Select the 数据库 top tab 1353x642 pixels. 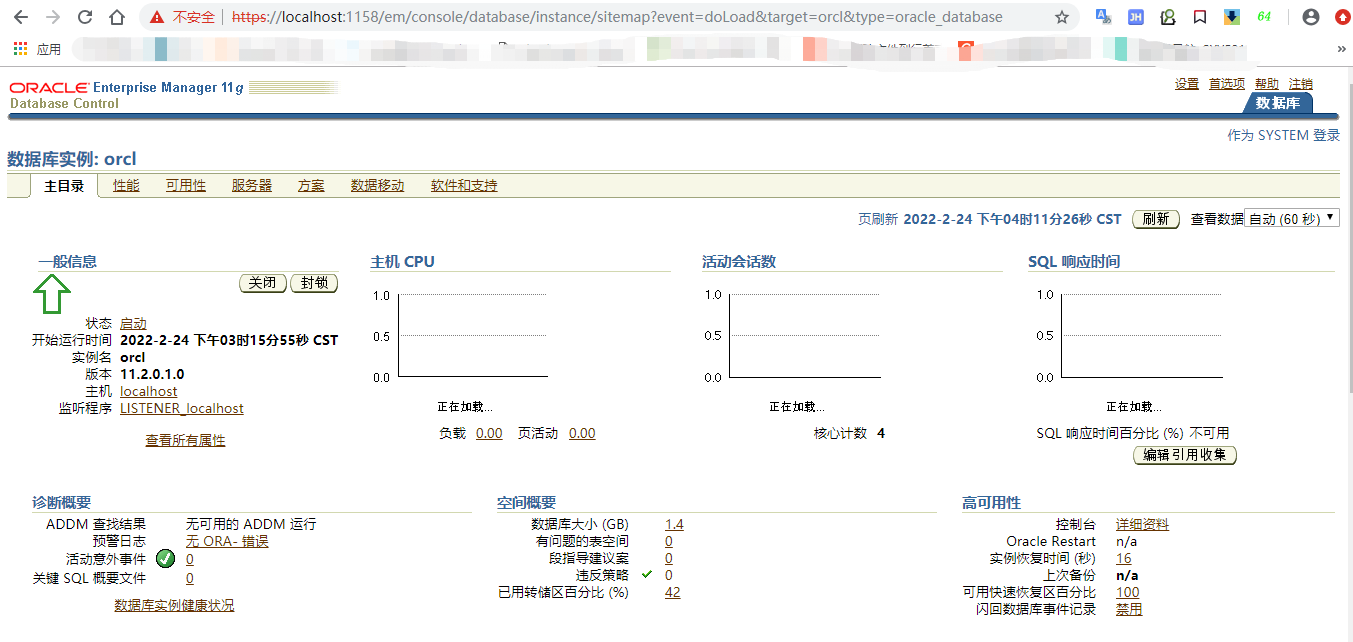(x=1277, y=103)
